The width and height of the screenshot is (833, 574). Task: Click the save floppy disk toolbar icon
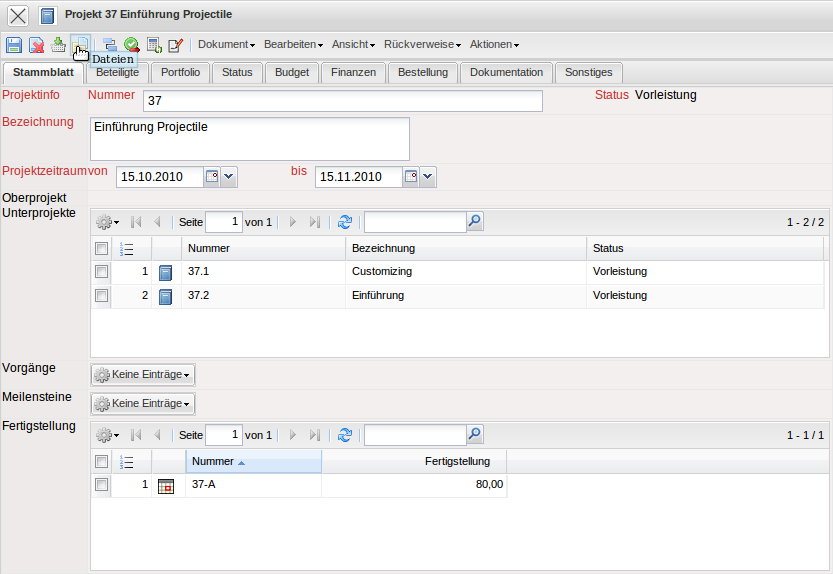[14, 45]
